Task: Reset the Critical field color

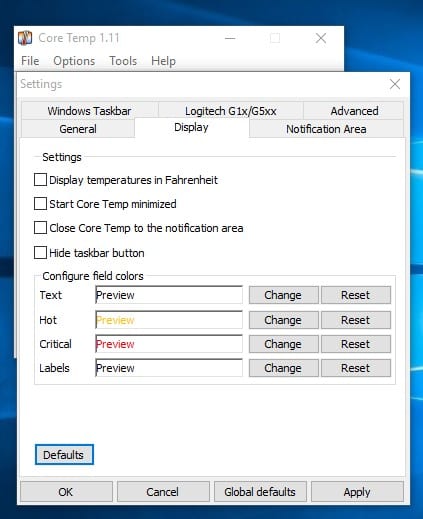Action: point(356,344)
